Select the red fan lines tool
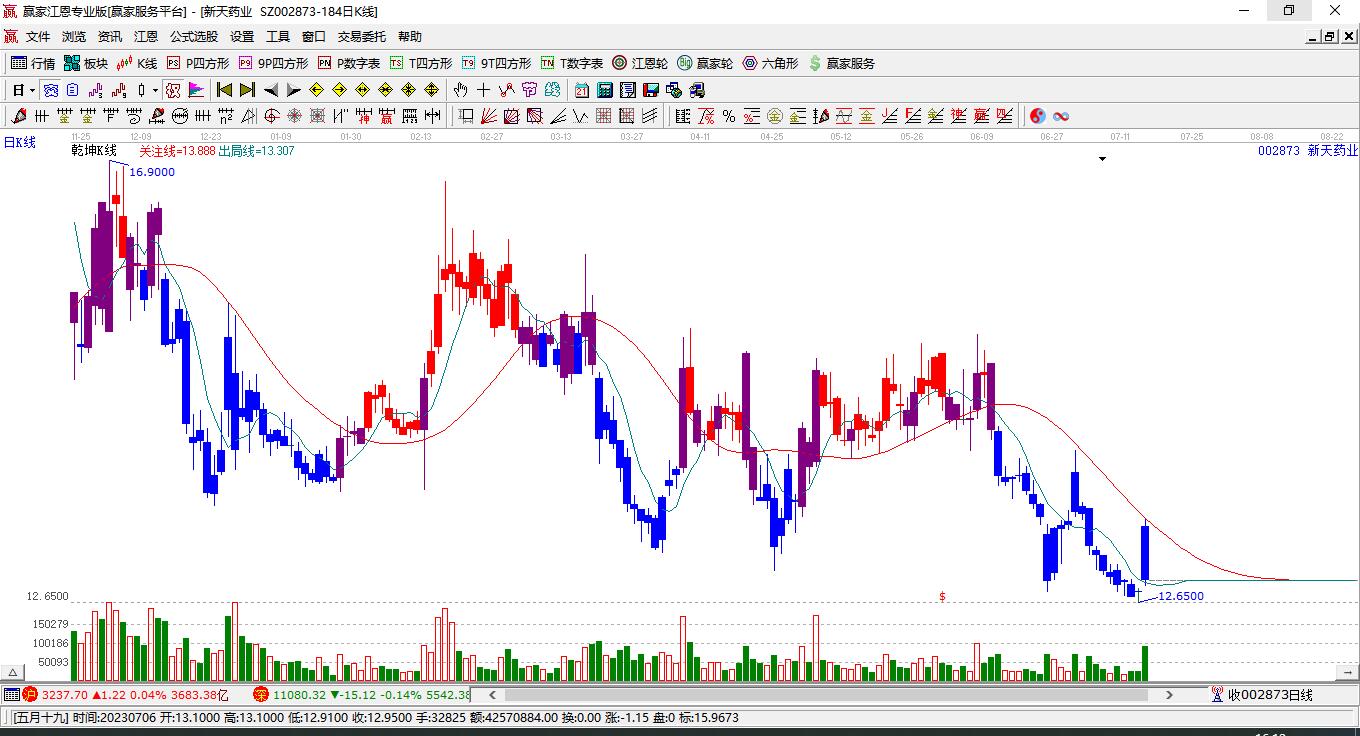The height and width of the screenshot is (736, 1360). (x=489, y=116)
